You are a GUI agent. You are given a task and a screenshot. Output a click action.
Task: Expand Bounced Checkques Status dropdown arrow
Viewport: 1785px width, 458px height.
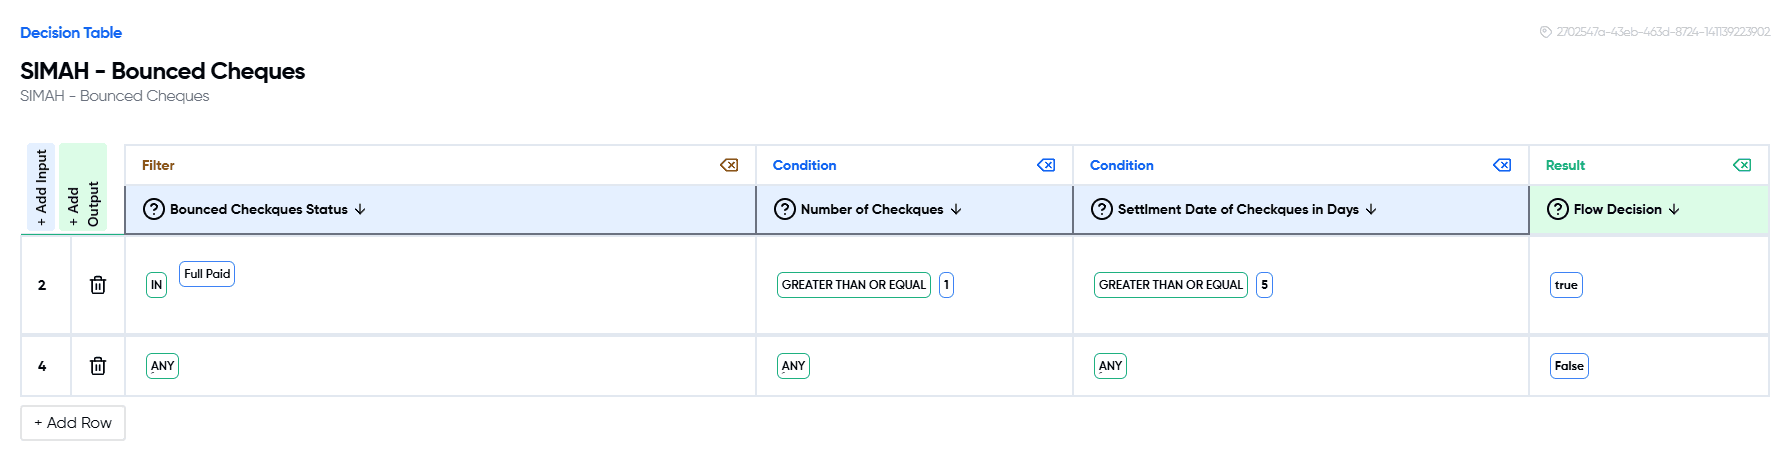pos(361,209)
